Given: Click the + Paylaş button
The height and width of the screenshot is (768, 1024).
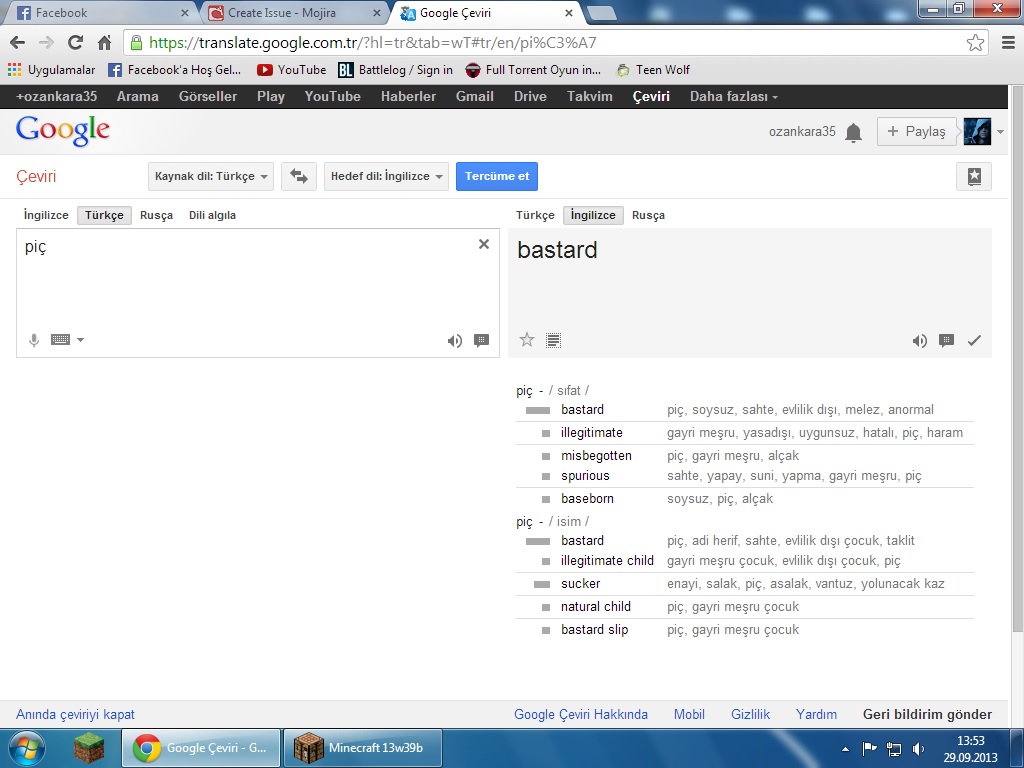Looking at the screenshot, I should 917,131.
